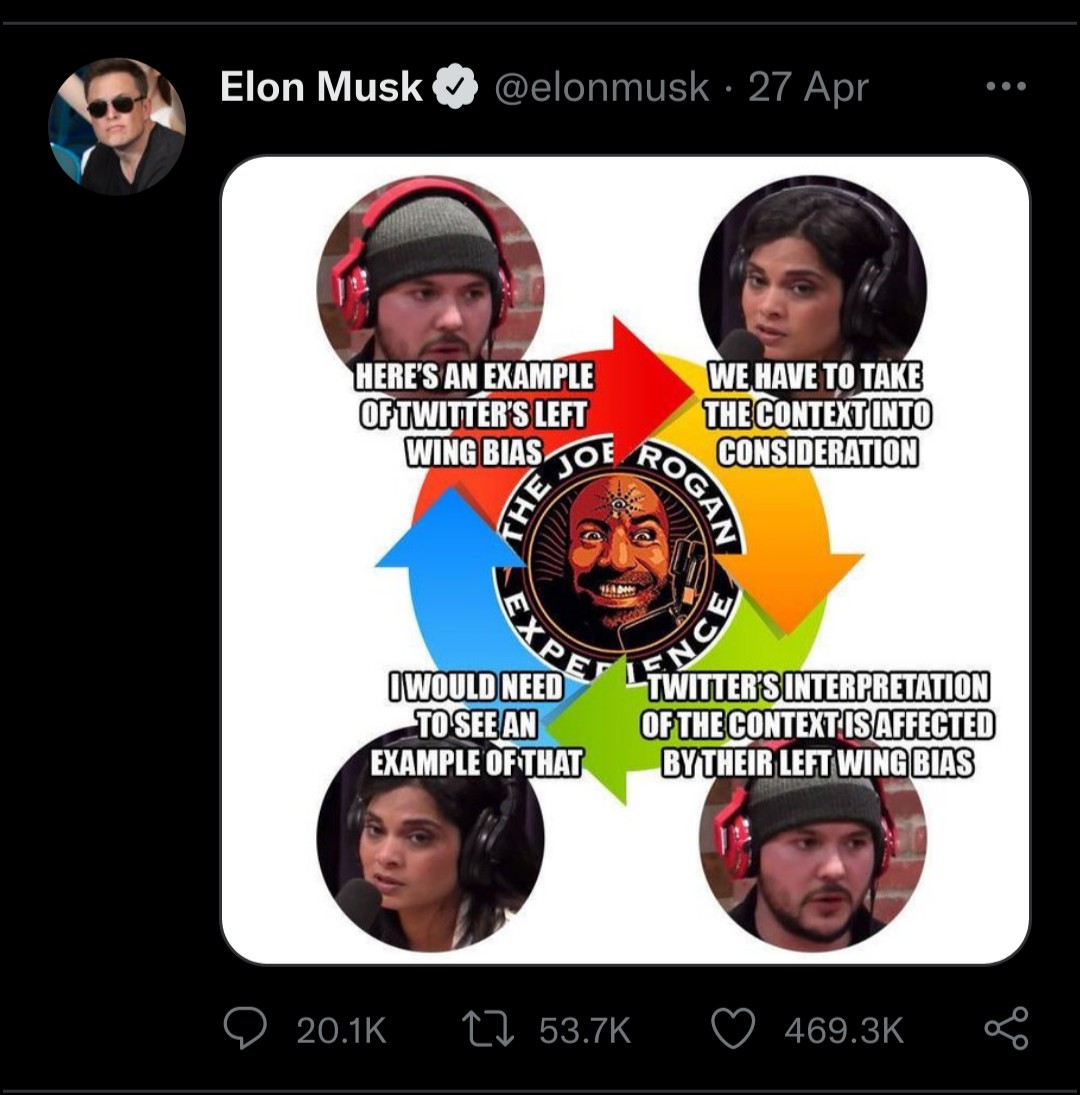
Task: Click the "Here's an example" meme caption
Action: tap(473, 414)
